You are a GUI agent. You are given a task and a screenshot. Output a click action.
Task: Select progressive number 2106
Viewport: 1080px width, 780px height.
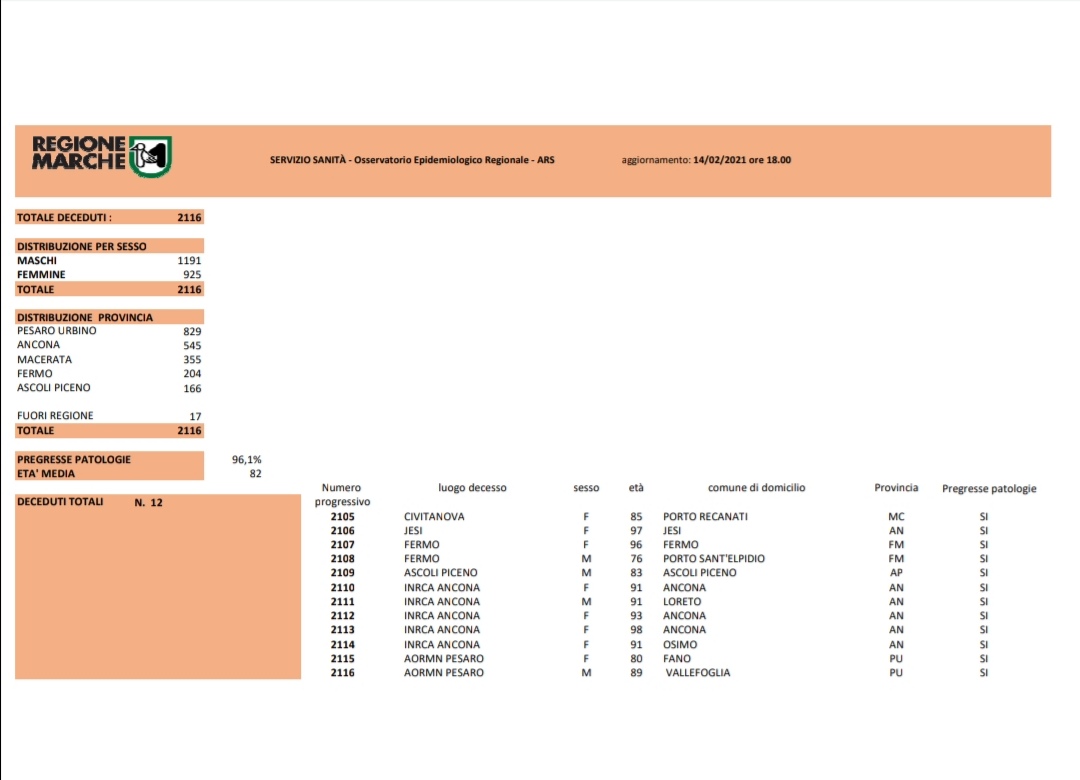coord(342,531)
